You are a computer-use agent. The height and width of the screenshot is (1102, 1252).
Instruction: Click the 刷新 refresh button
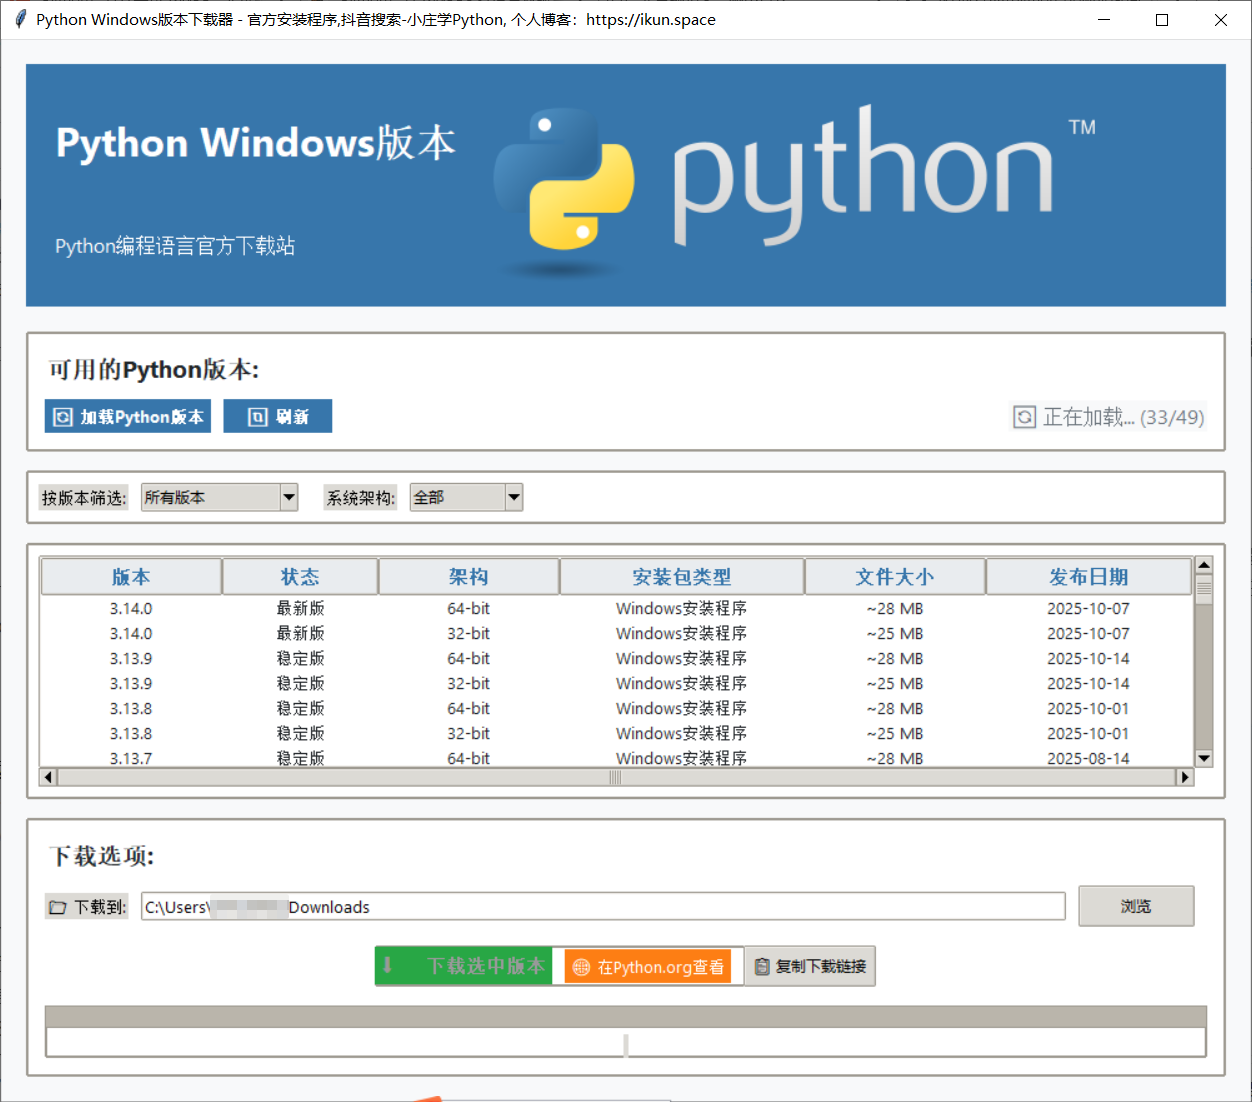point(277,416)
